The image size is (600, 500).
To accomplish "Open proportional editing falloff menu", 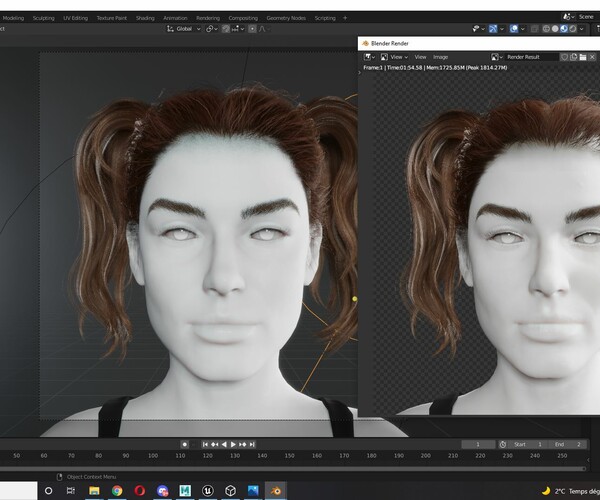I will tap(264, 29).
